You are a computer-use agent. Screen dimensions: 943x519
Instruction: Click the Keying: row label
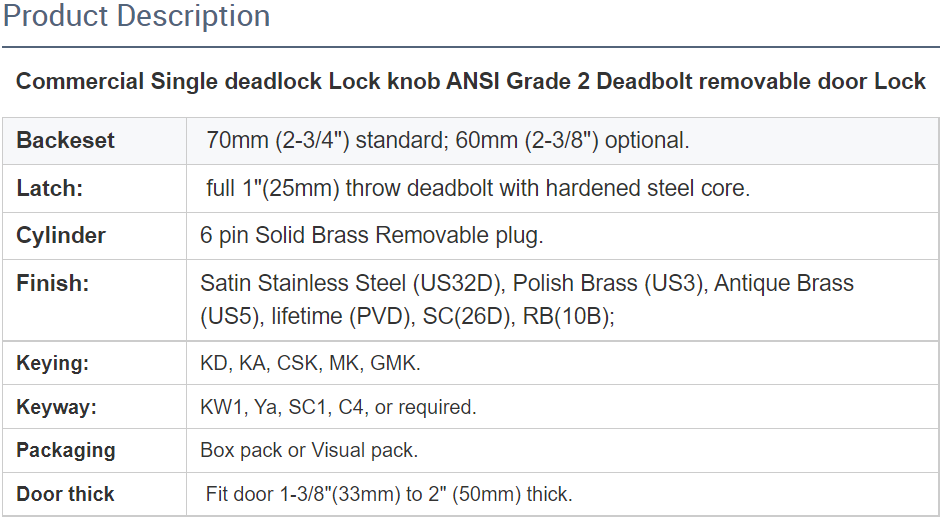coord(53,364)
